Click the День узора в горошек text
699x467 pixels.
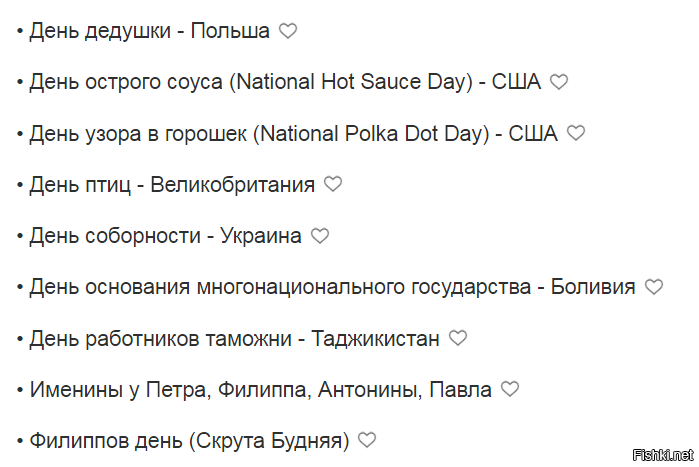point(138,134)
